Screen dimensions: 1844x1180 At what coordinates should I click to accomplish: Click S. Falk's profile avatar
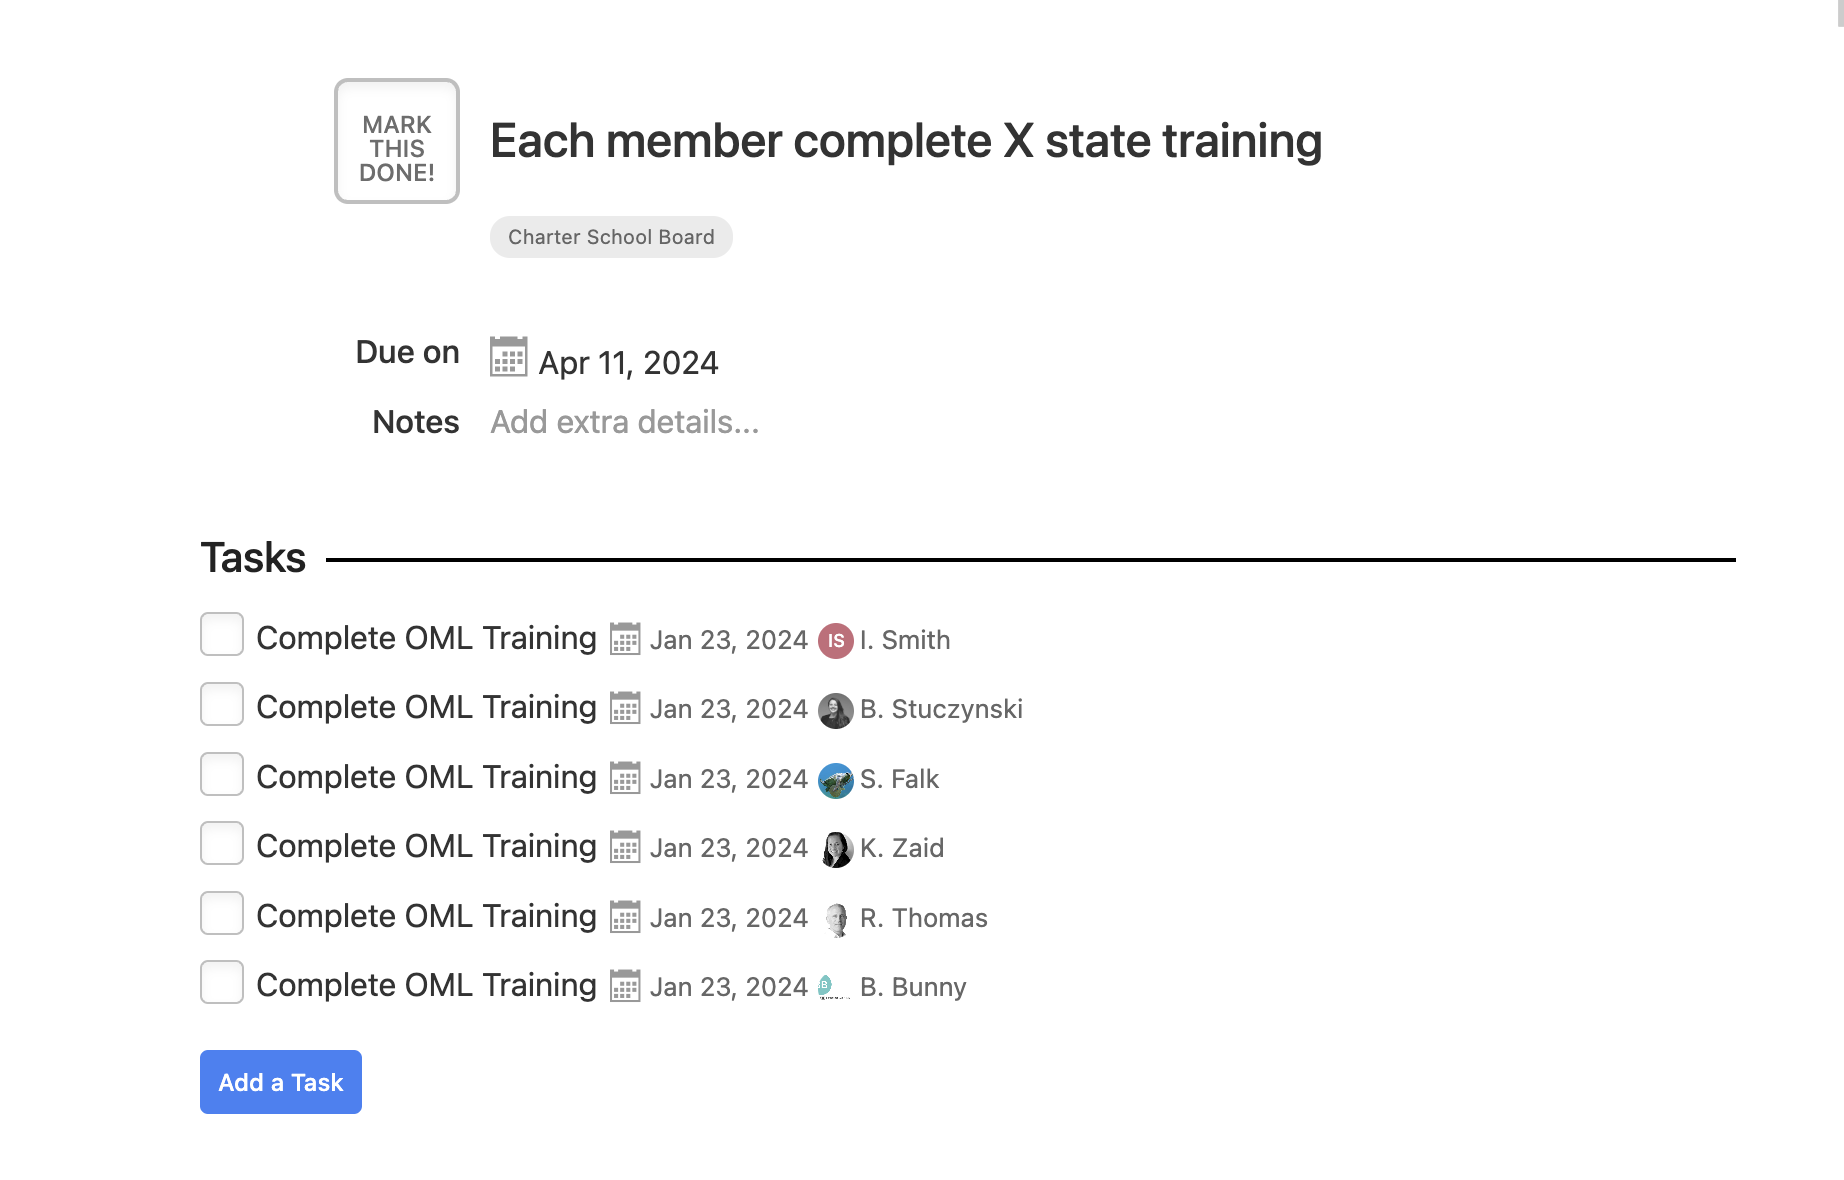pyautogui.click(x=835, y=780)
